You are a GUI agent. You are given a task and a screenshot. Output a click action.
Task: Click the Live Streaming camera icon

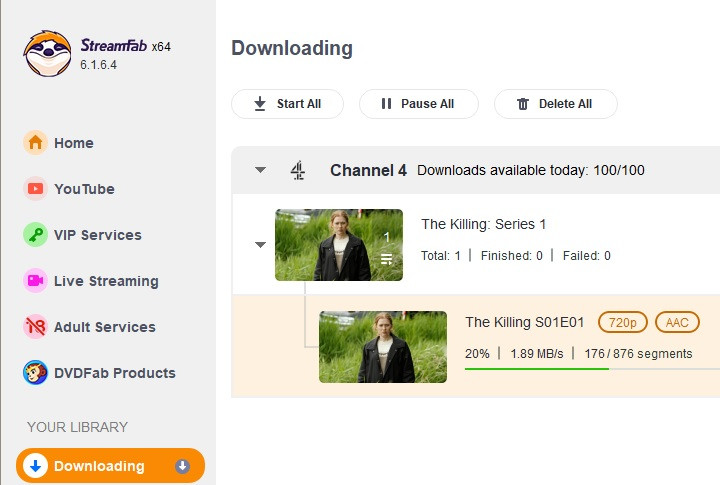[35, 281]
